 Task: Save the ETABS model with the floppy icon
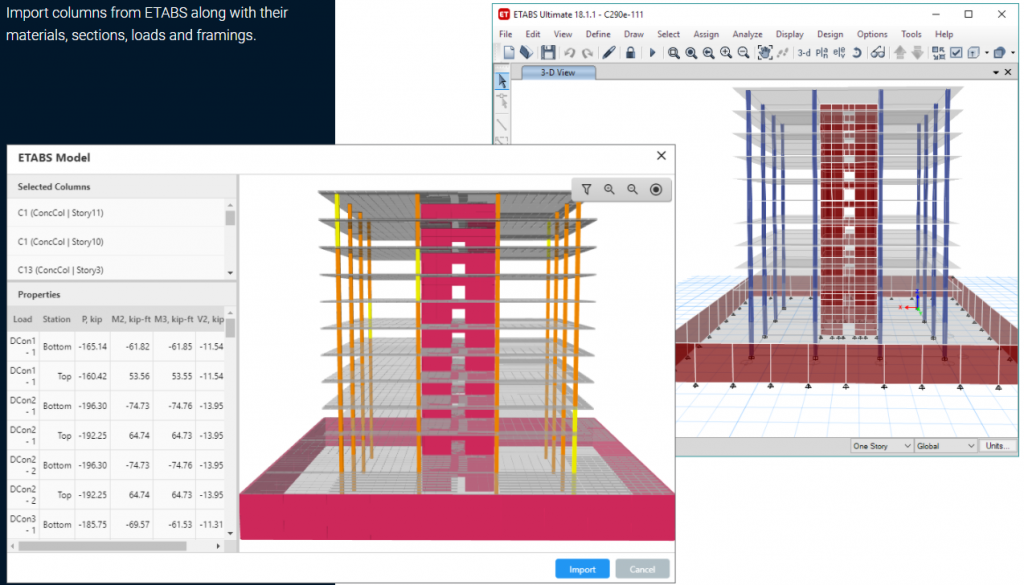click(548, 53)
